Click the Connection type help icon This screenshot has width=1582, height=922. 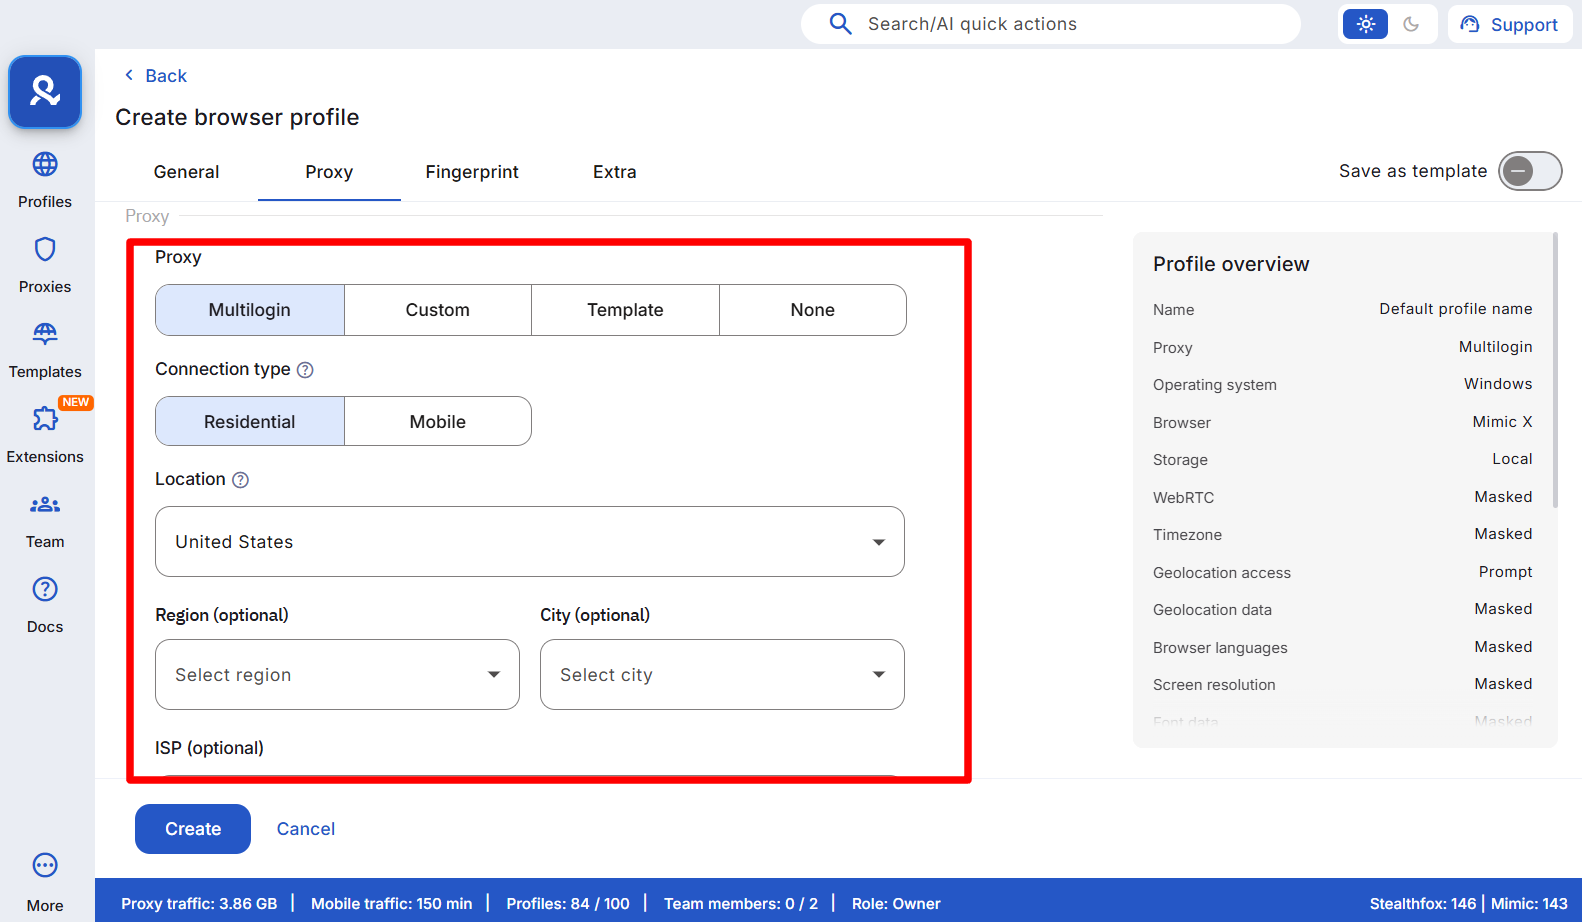(x=306, y=370)
